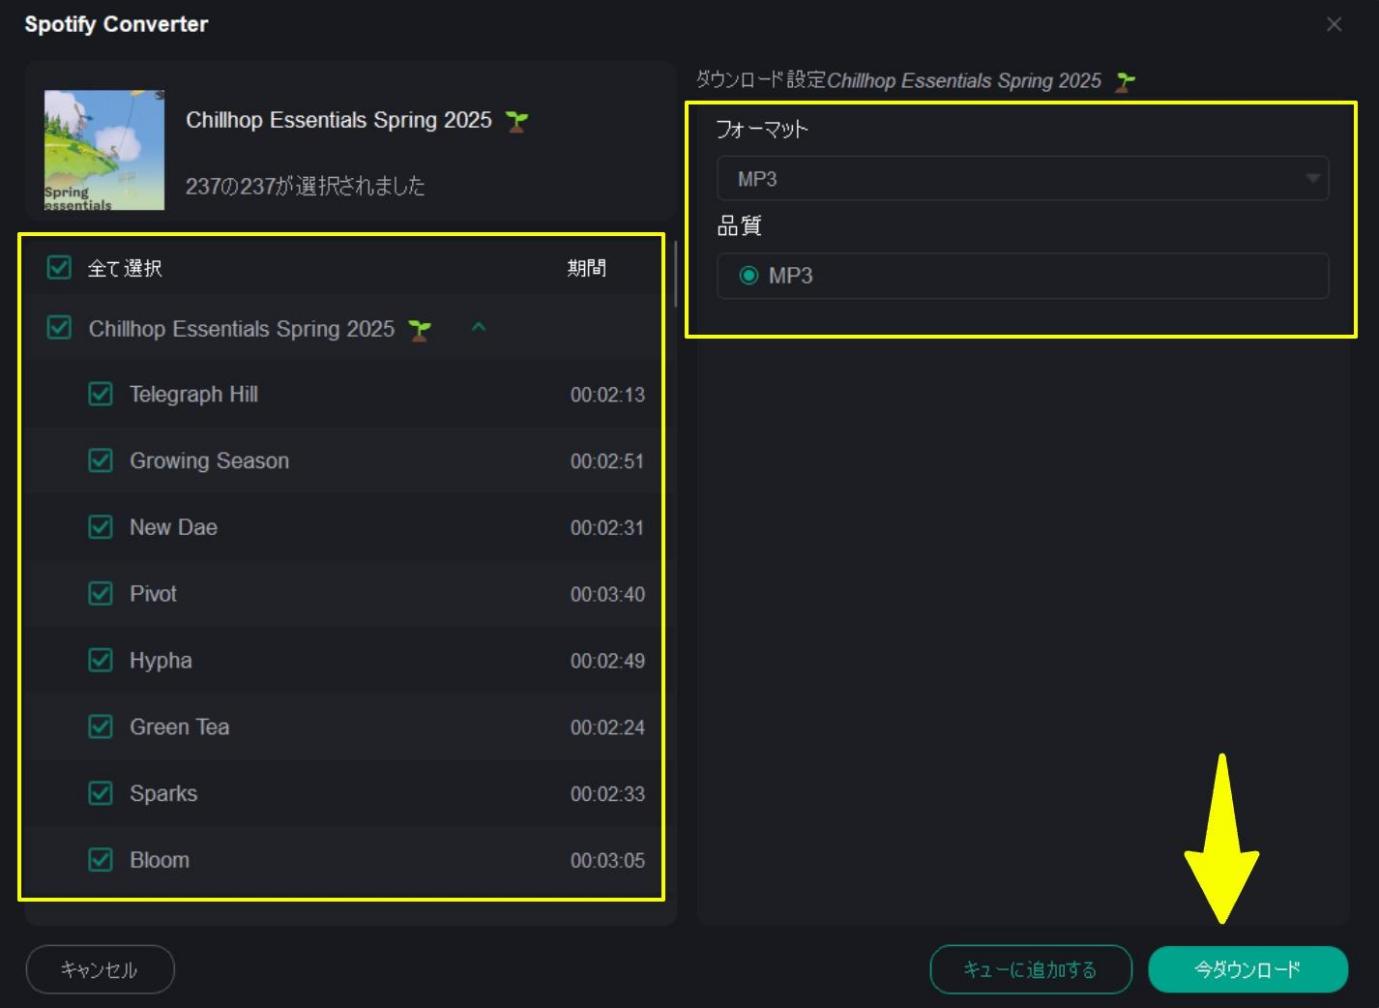
Task: Click the duration 00:02:51
Action: [x=607, y=461]
